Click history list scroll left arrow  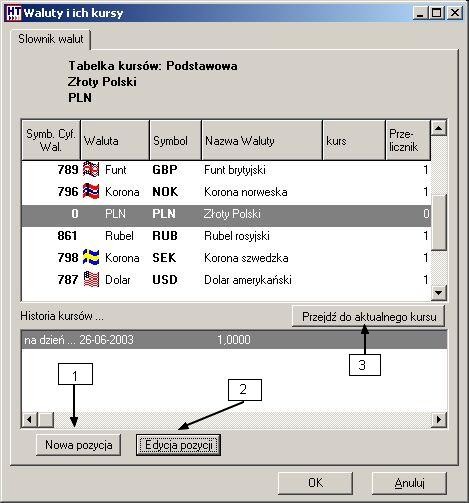pyautogui.click(x=29, y=419)
